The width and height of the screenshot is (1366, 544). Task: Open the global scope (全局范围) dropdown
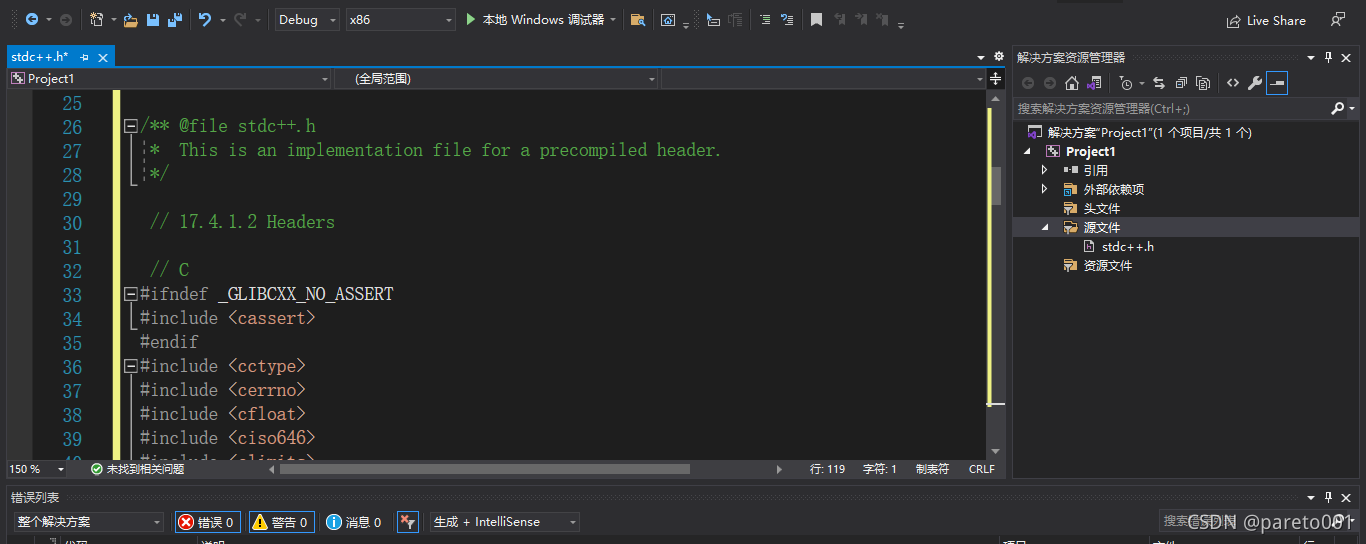(x=496, y=78)
